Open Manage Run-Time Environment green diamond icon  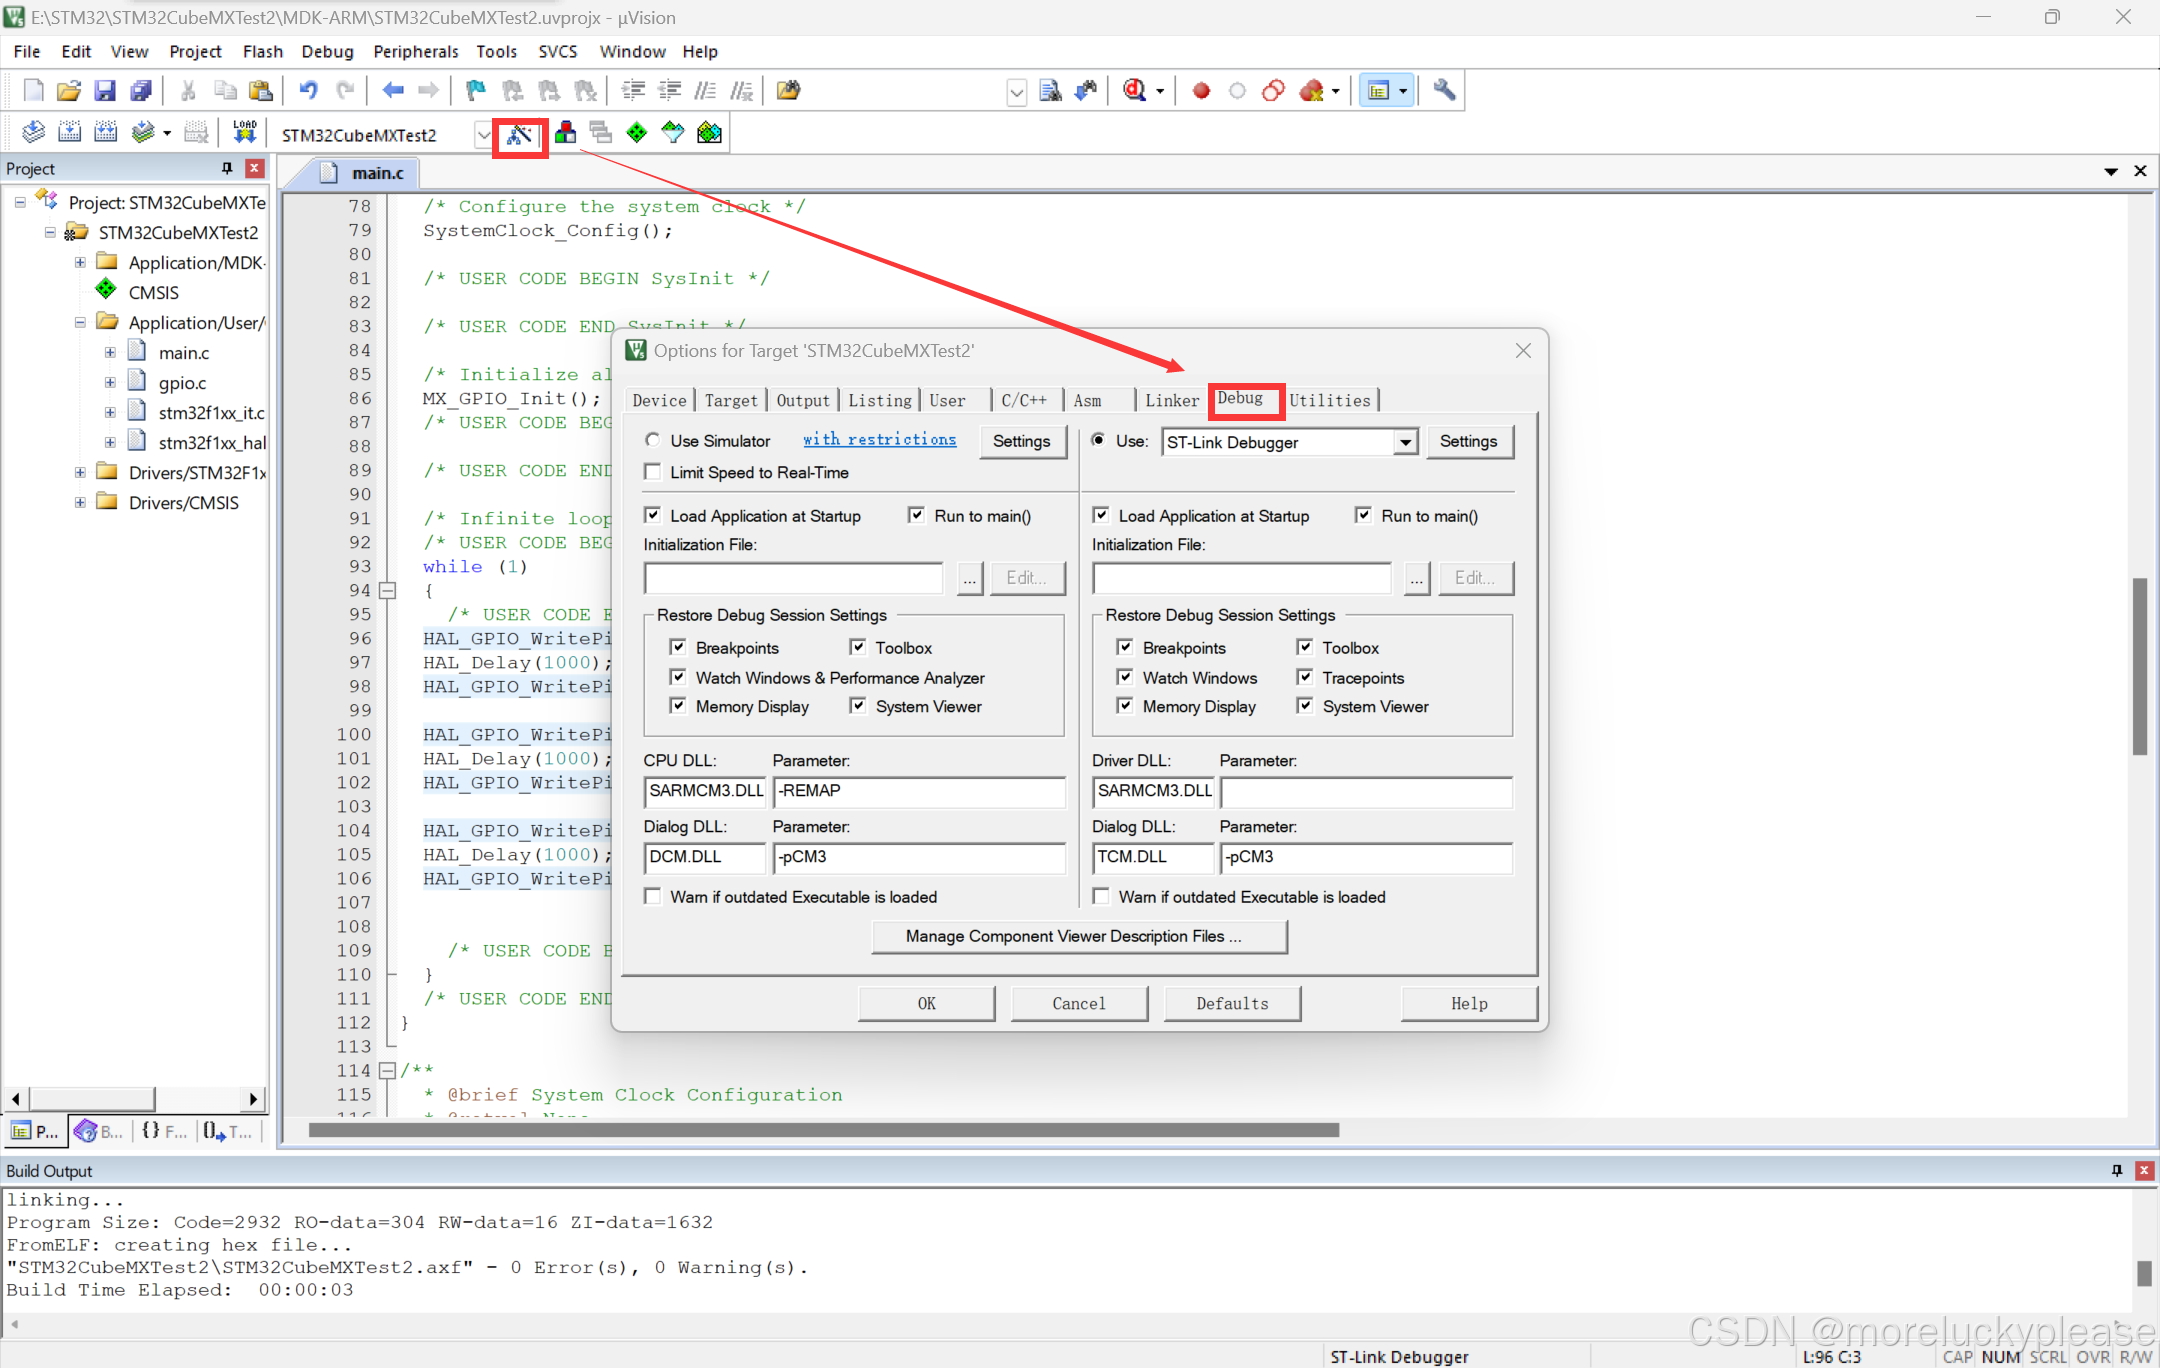point(636,133)
